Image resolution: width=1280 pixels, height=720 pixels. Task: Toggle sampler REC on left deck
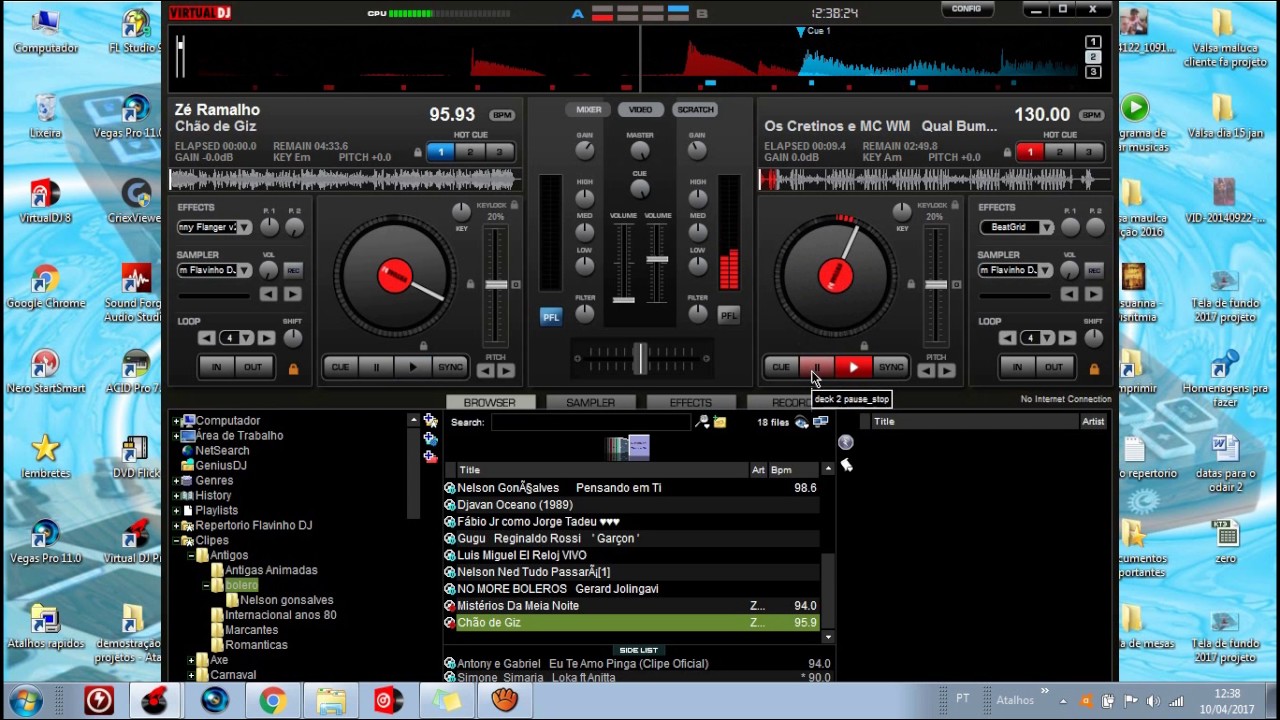(x=293, y=270)
